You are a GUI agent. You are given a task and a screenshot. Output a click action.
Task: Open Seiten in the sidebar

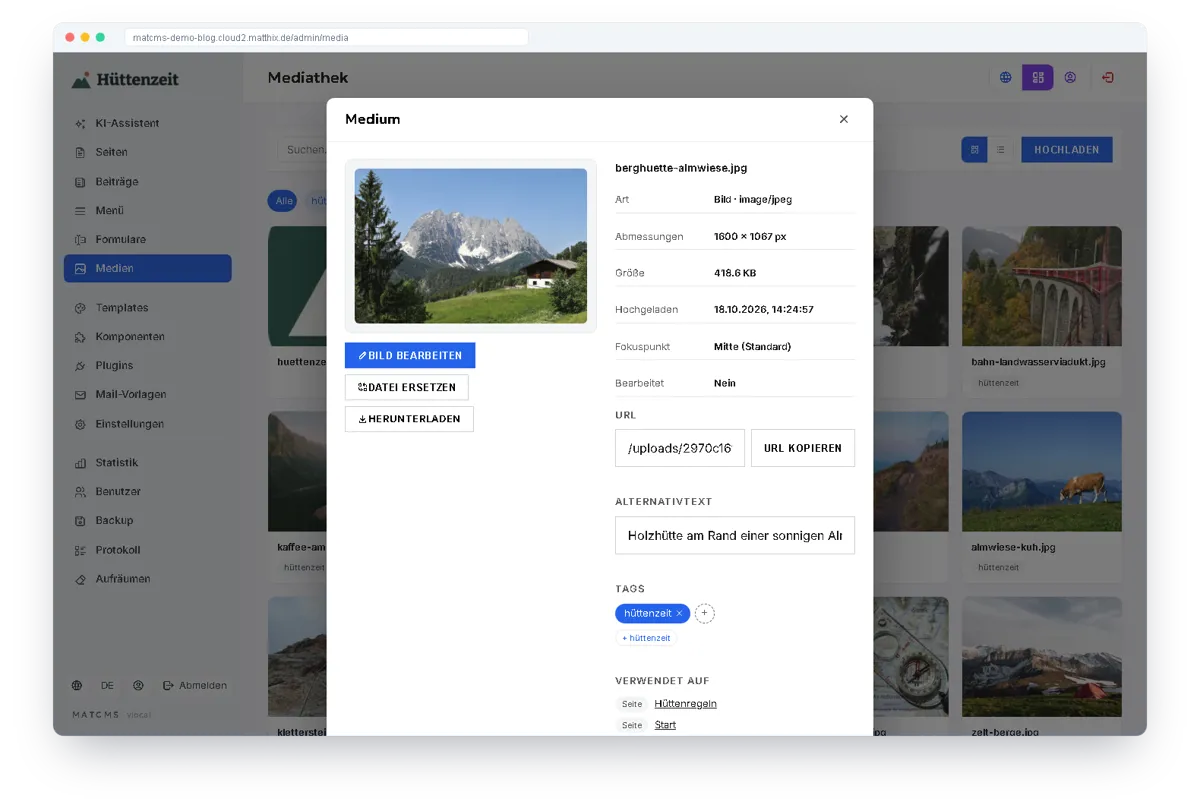(147, 152)
